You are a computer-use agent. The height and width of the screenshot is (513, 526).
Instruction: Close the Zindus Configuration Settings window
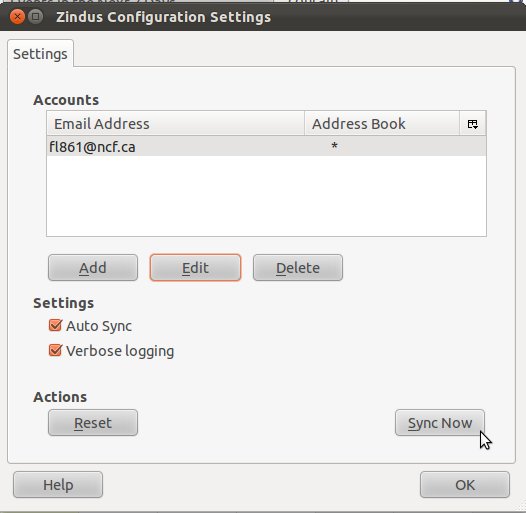[17, 17]
